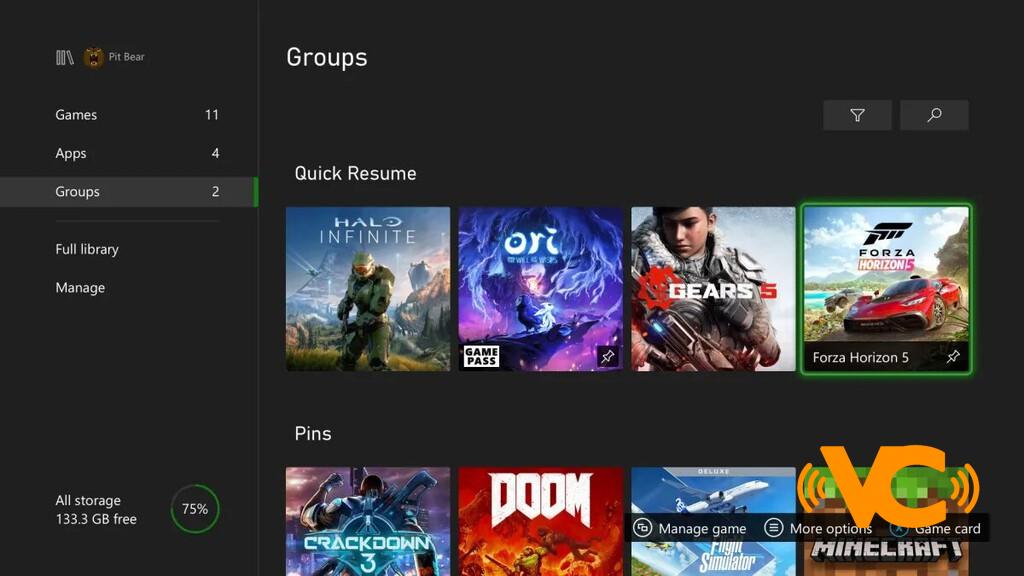Launch the Halo Infinite tile
The height and width of the screenshot is (576, 1024).
(368, 289)
